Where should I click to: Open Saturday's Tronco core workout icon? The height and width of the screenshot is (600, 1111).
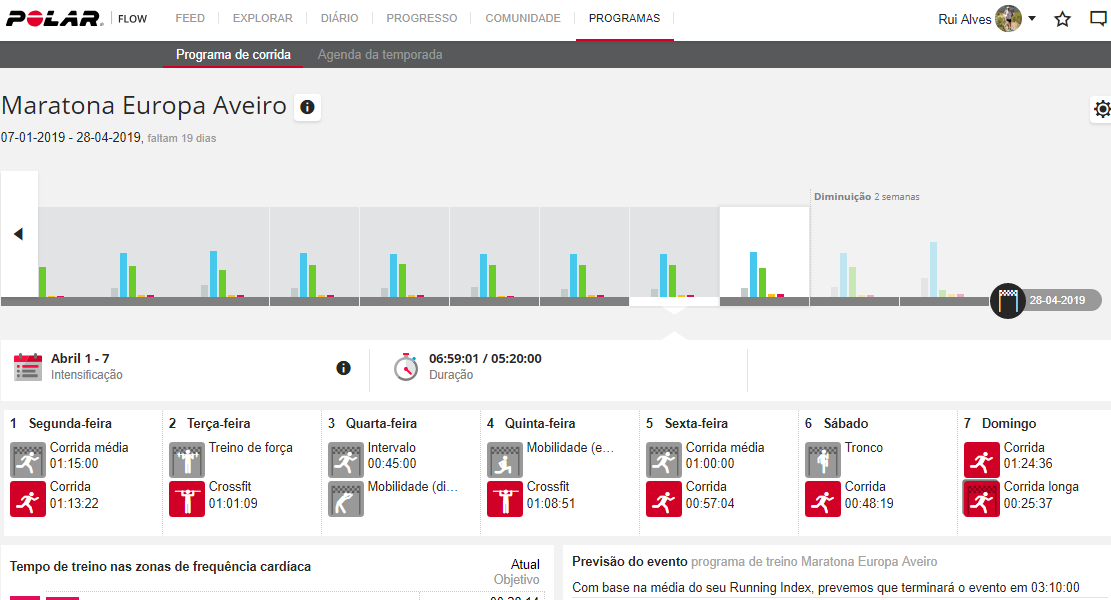coord(823,460)
